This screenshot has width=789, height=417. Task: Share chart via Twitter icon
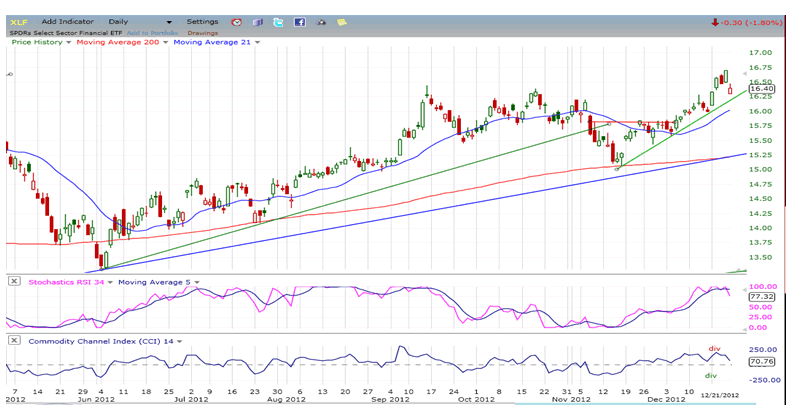click(278, 21)
